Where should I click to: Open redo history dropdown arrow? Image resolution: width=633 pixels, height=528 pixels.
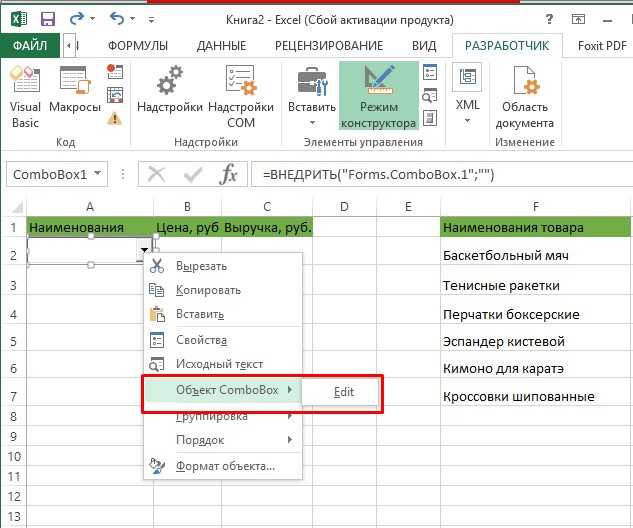click(x=92, y=19)
